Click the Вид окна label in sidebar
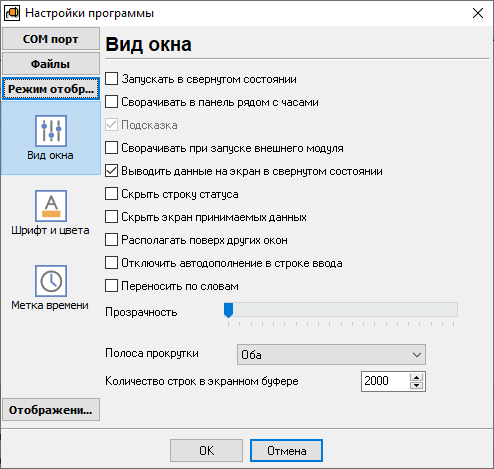Screen dimensions: 494x469 50,155
